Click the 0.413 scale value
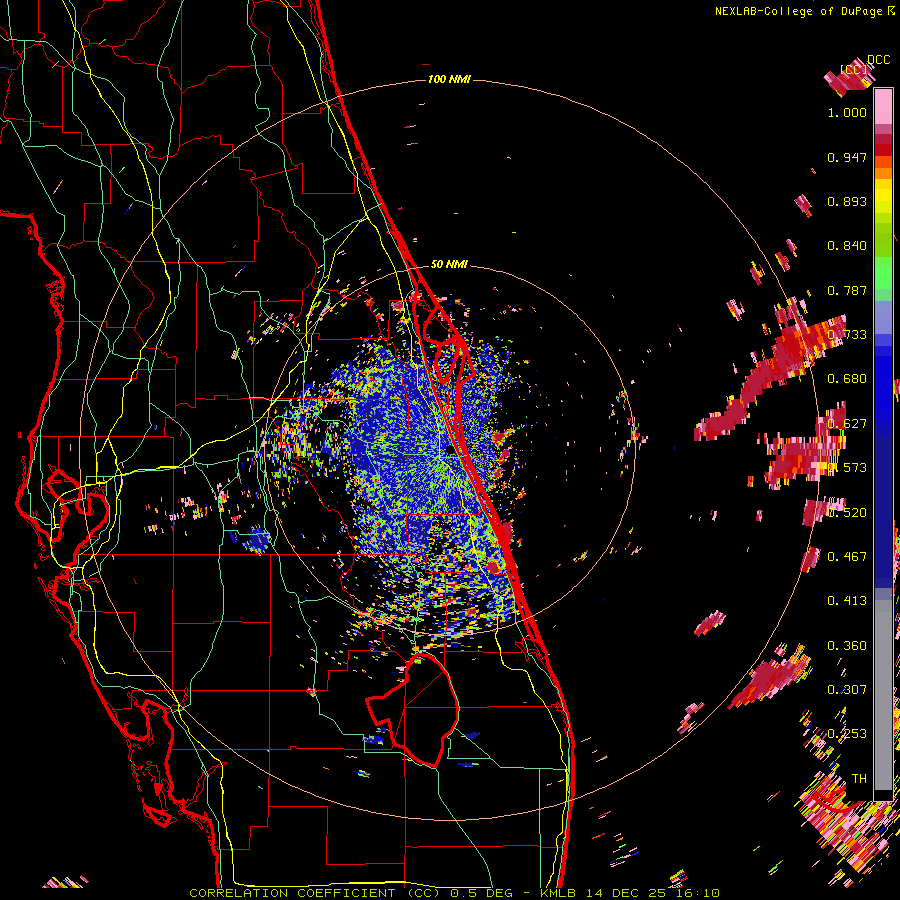 click(847, 600)
